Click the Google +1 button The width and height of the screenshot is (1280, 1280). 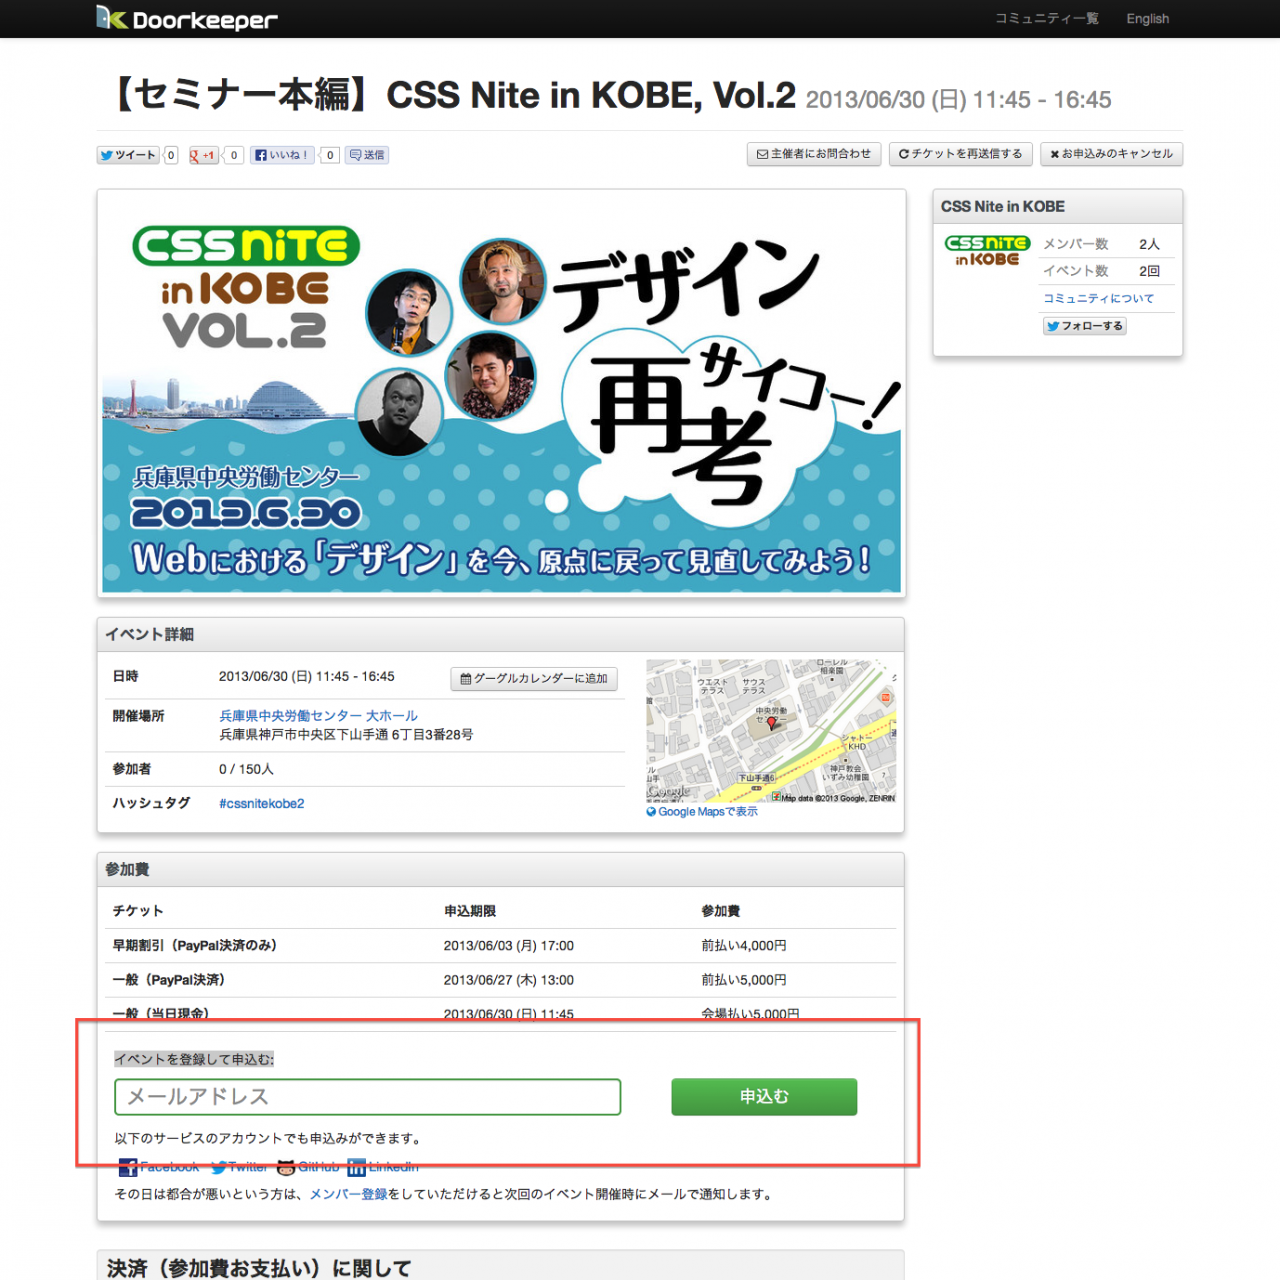pyautogui.click(x=204, y=155)
